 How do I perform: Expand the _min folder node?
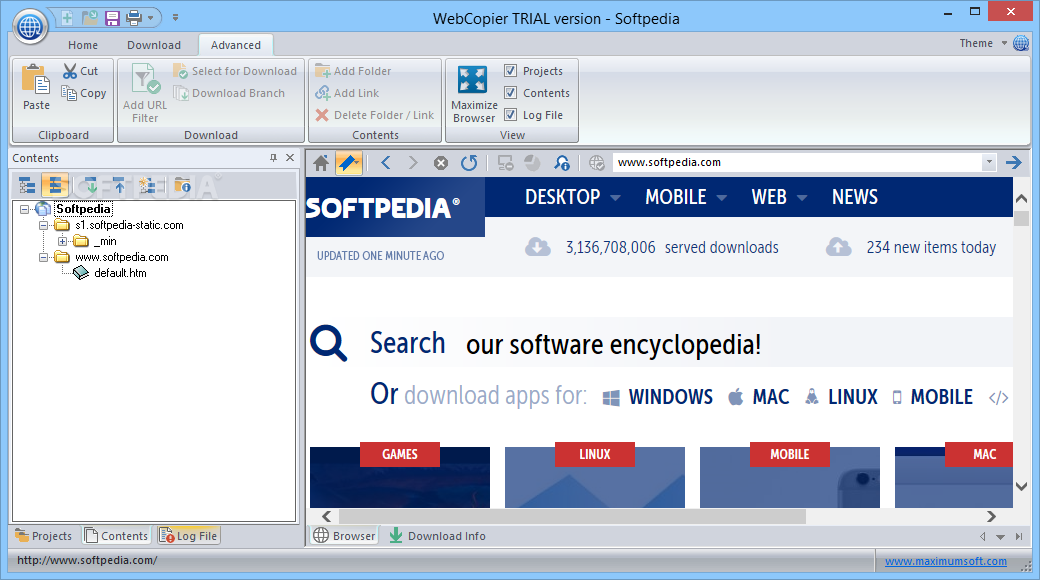62,242
